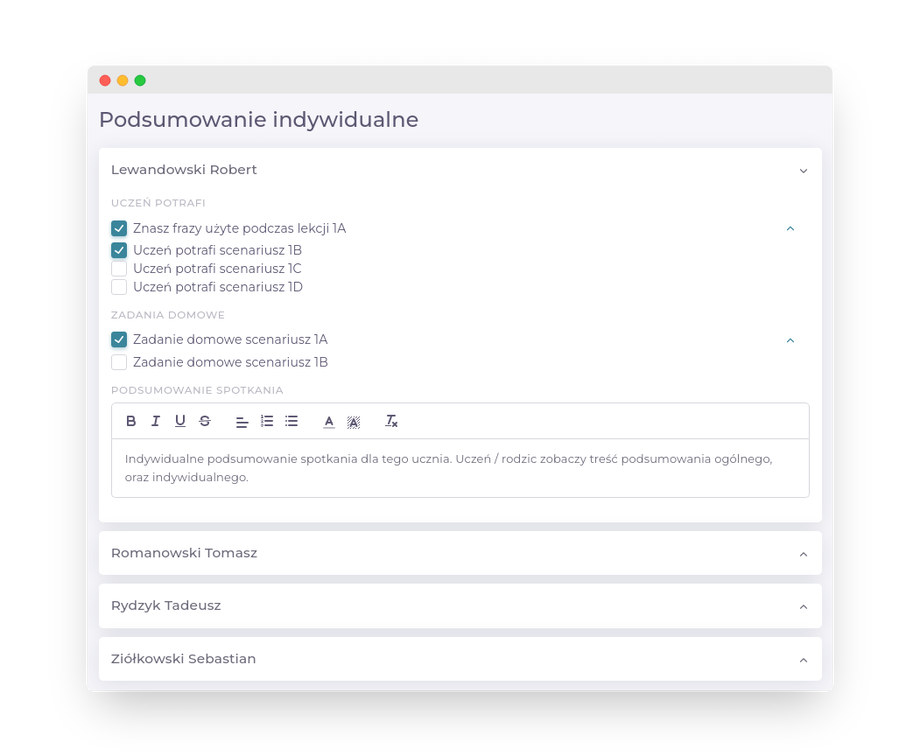Clear text formatting in editor

coord(392,421)
